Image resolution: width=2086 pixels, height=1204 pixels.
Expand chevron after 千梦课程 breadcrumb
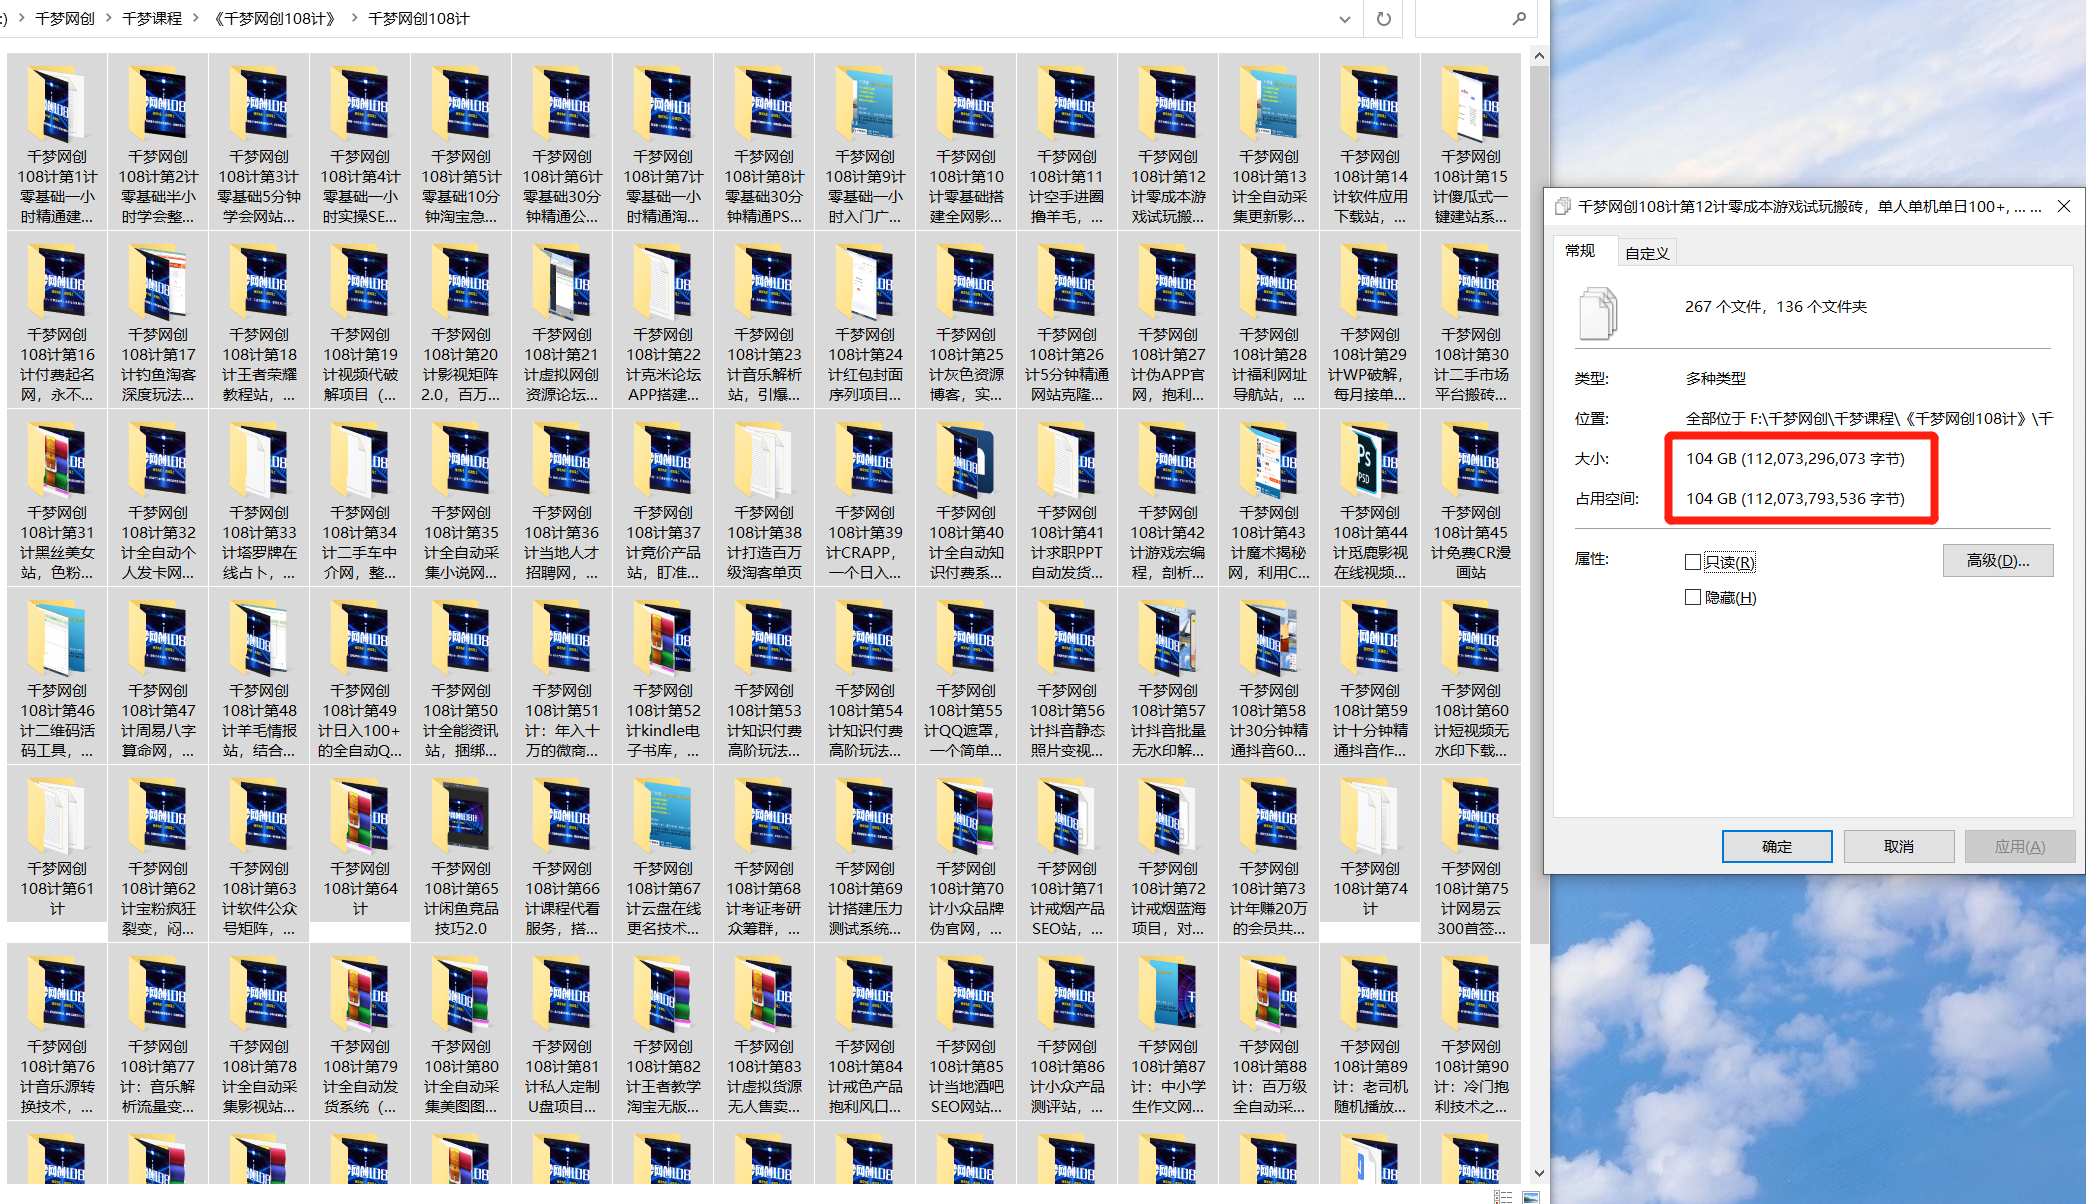point(195,19)
